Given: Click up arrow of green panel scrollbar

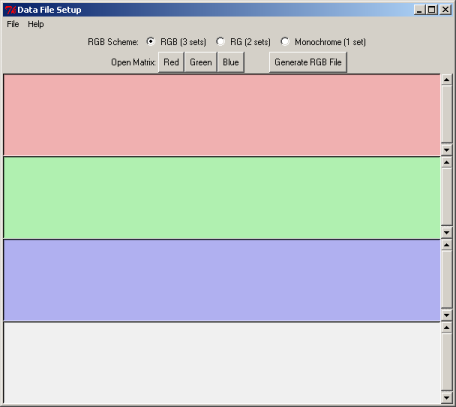Looking at the screenshot, I should pyautogui.click(x=447, y=162).
